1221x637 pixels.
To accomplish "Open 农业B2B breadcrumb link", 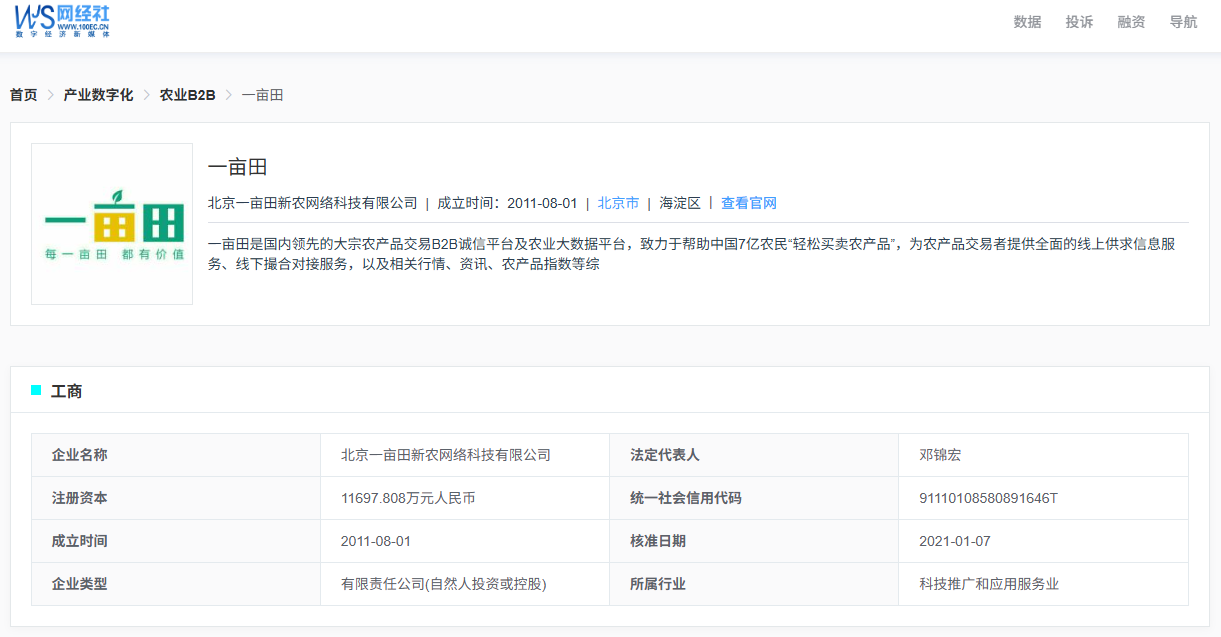I will point(187,95).
